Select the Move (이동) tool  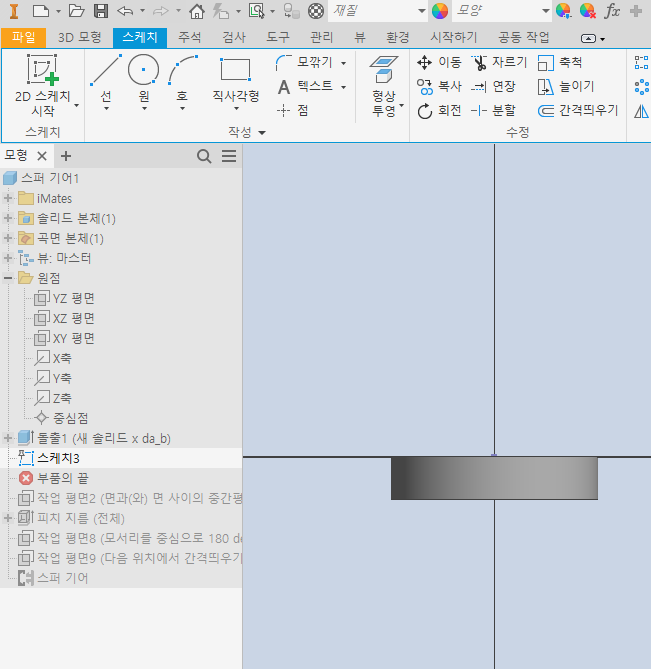point(439,62)
